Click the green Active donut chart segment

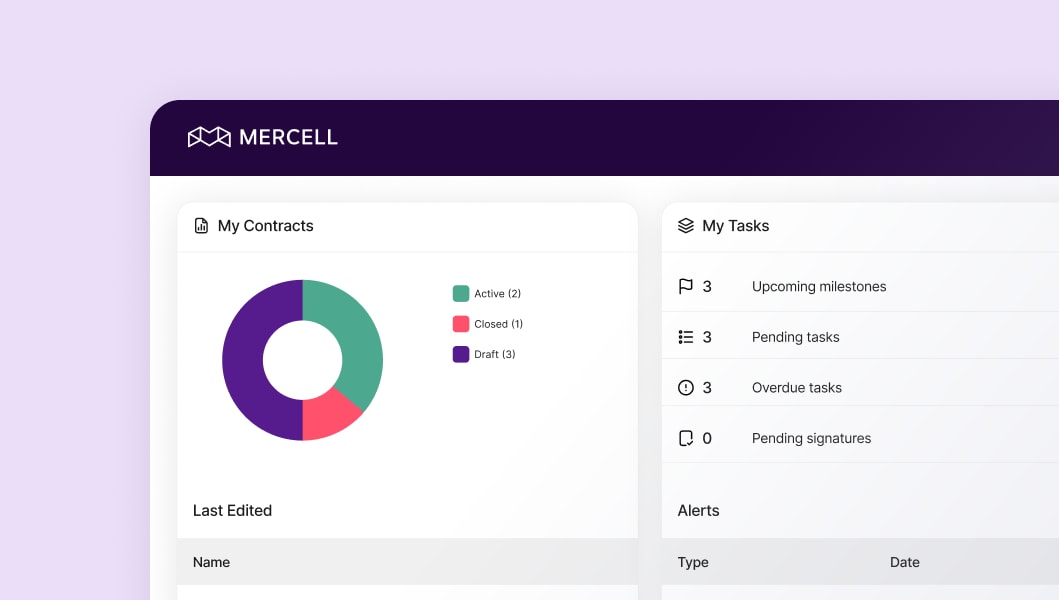coord(356,339)
